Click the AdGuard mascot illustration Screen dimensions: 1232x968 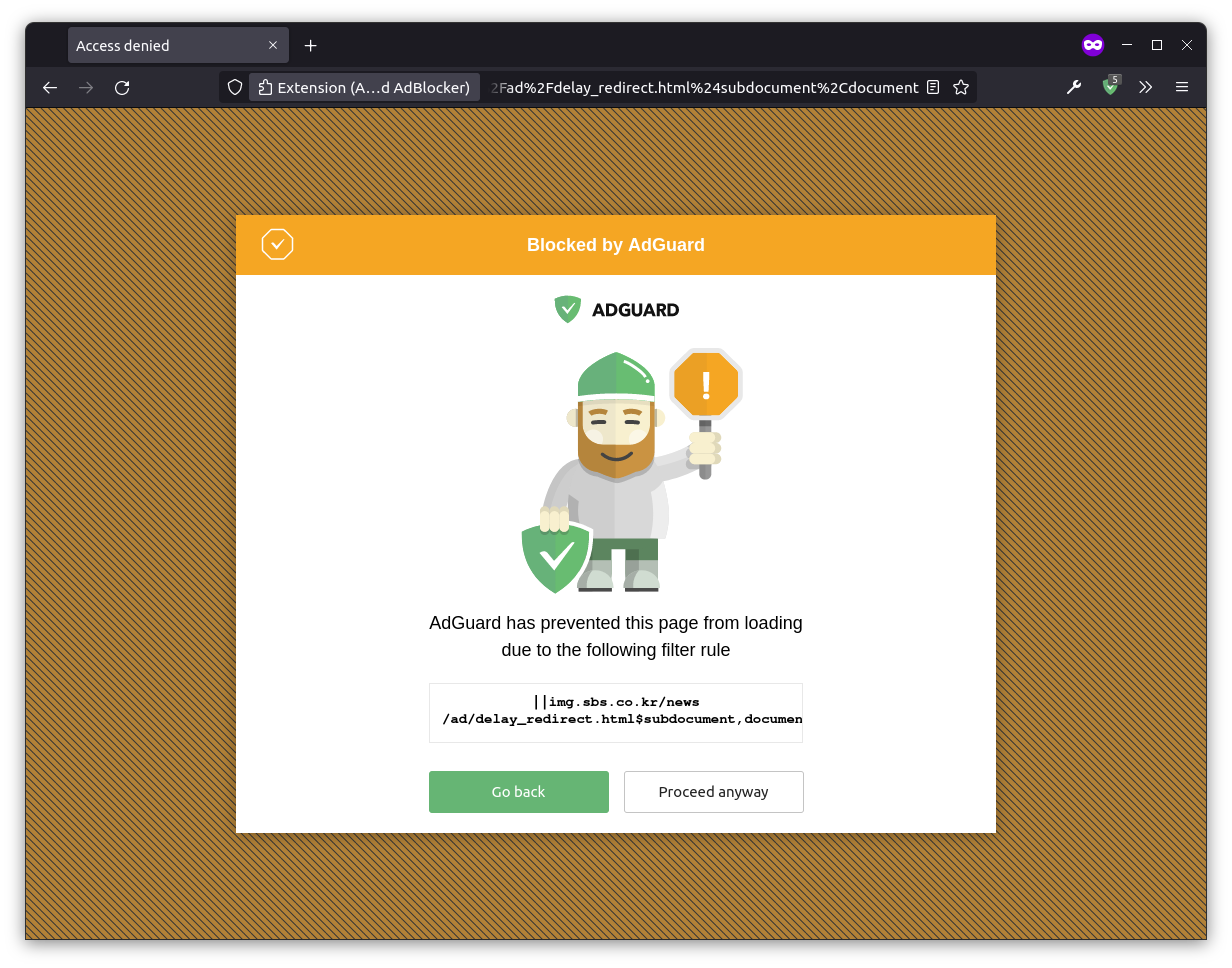pyautogui.click(x=631, y=471)
